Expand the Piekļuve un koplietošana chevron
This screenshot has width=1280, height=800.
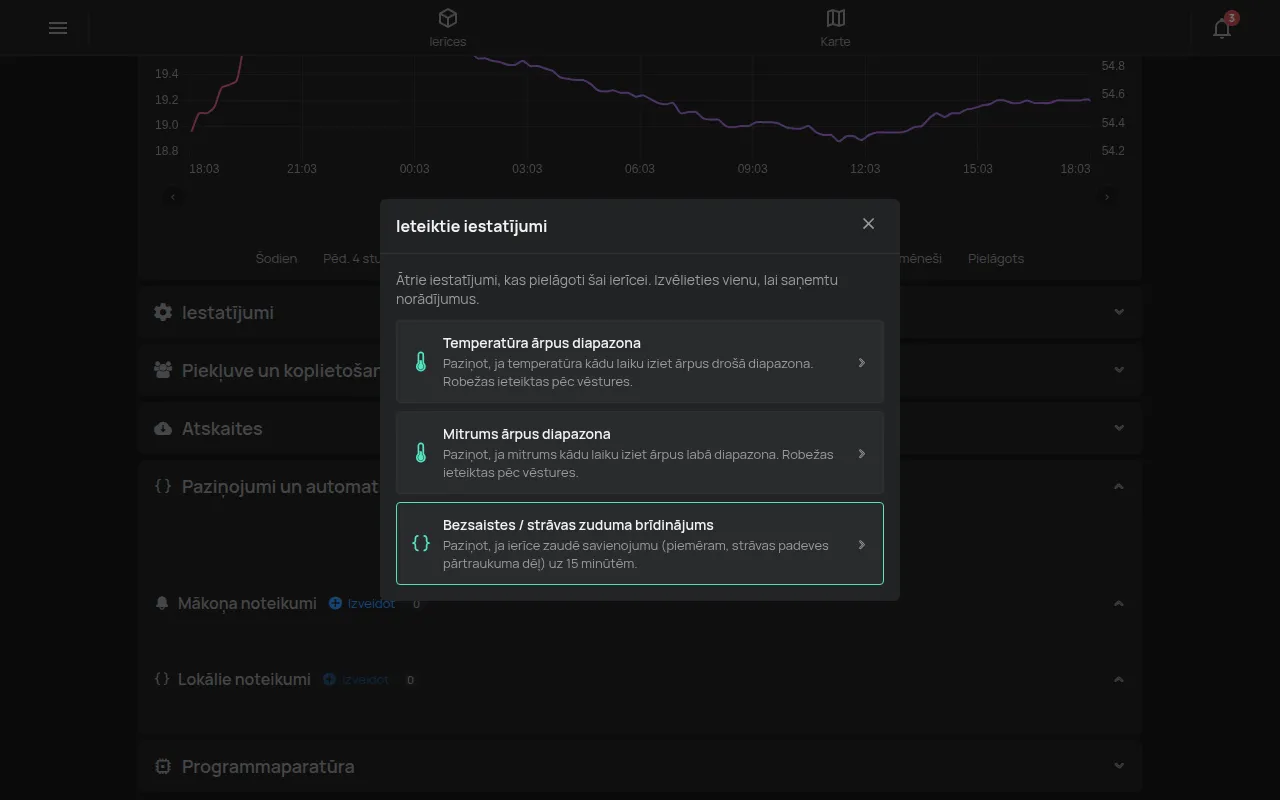click(x=1119, y=370)
